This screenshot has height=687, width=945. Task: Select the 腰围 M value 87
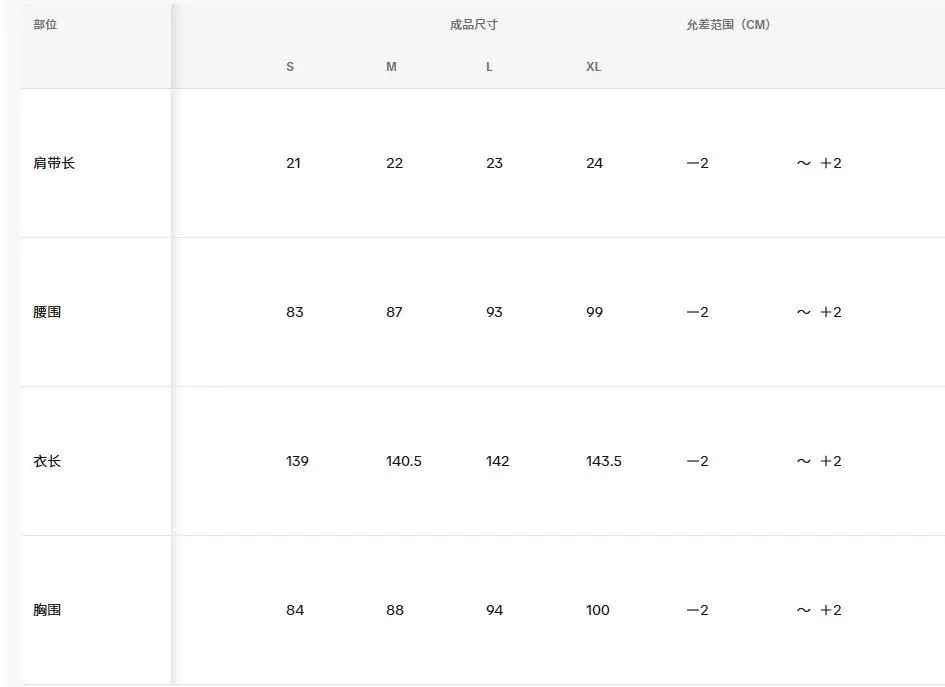click(394, 312)
